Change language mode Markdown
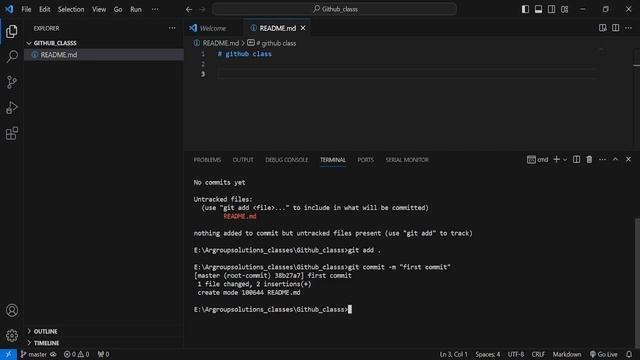Image resolution: width=640 pixels, height=360 pixels. point(567,354)
